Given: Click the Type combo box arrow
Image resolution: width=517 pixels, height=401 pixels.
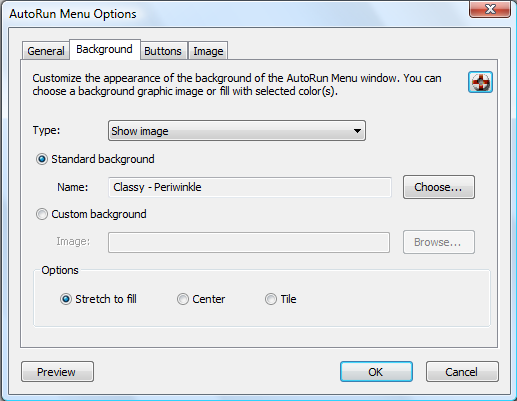Looking at the screenshot, I should click(357, 131).
